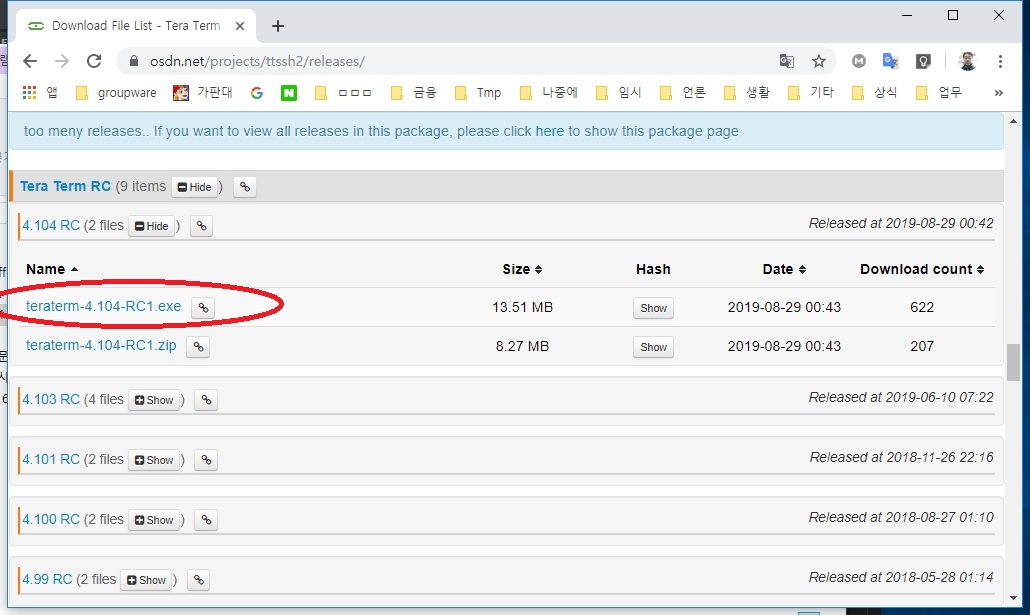
Task: Open the Tmp bookmark folder
Action: [478, 93]
